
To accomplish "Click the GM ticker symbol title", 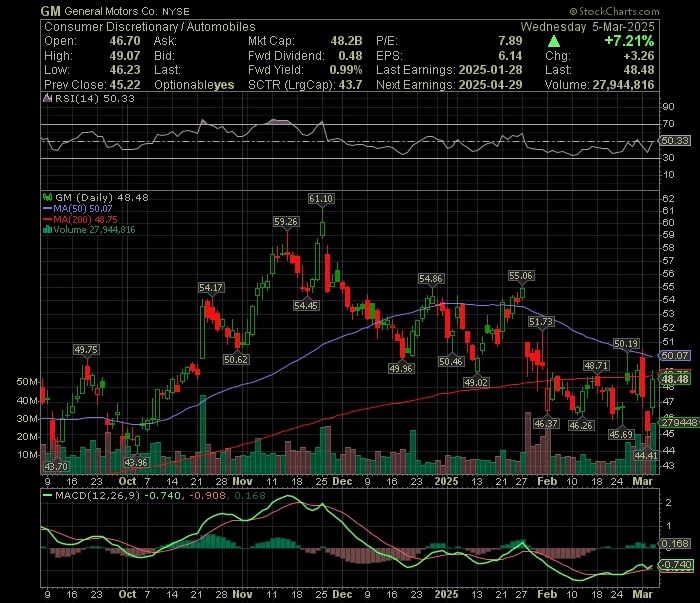I will pyautogui.click(x=50, y=11).
